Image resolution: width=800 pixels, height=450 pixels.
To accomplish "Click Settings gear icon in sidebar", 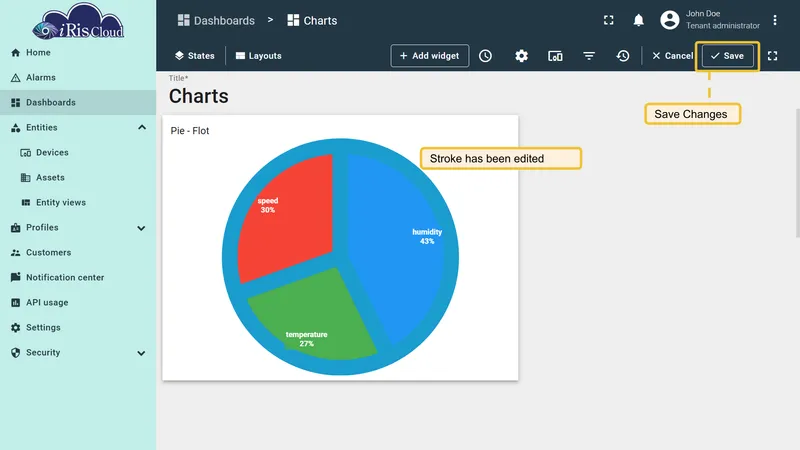I will 15,328.
